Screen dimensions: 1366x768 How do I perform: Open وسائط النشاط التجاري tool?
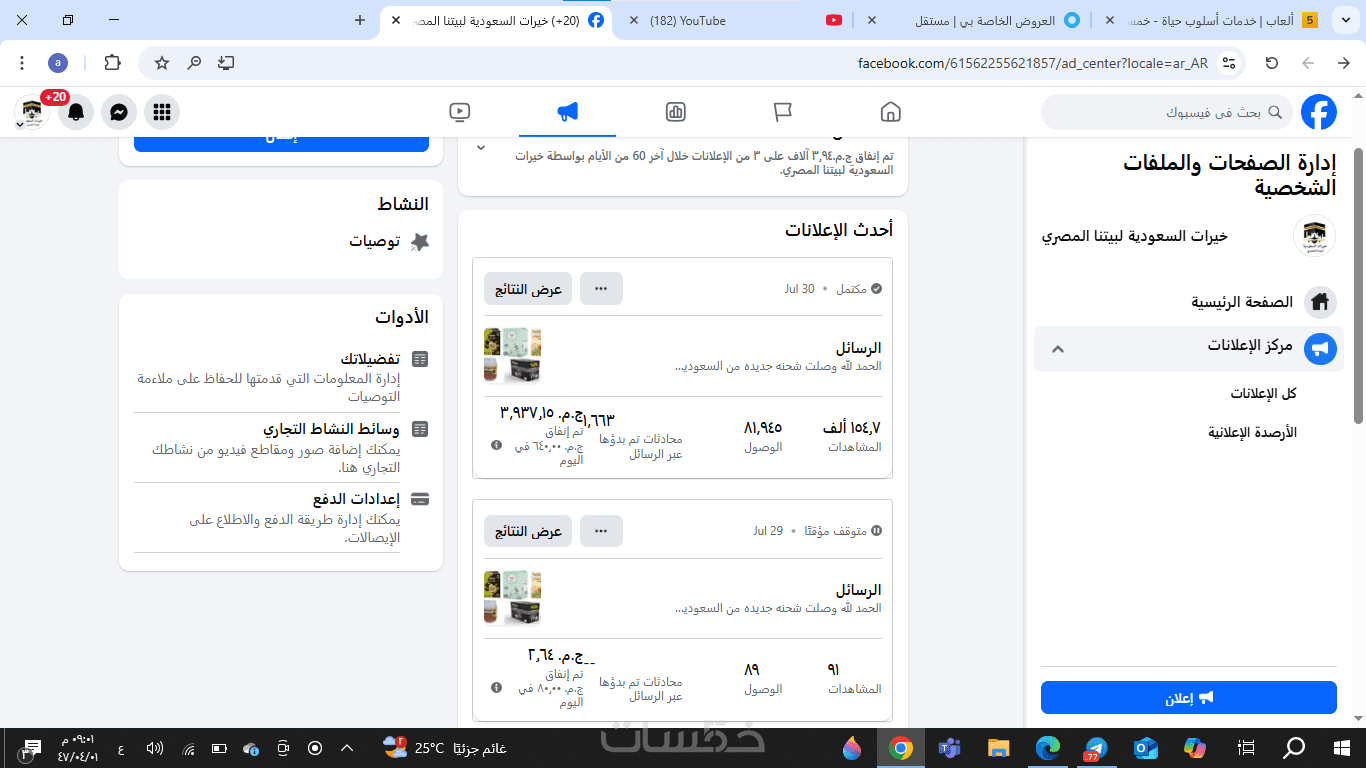point(281,447)
